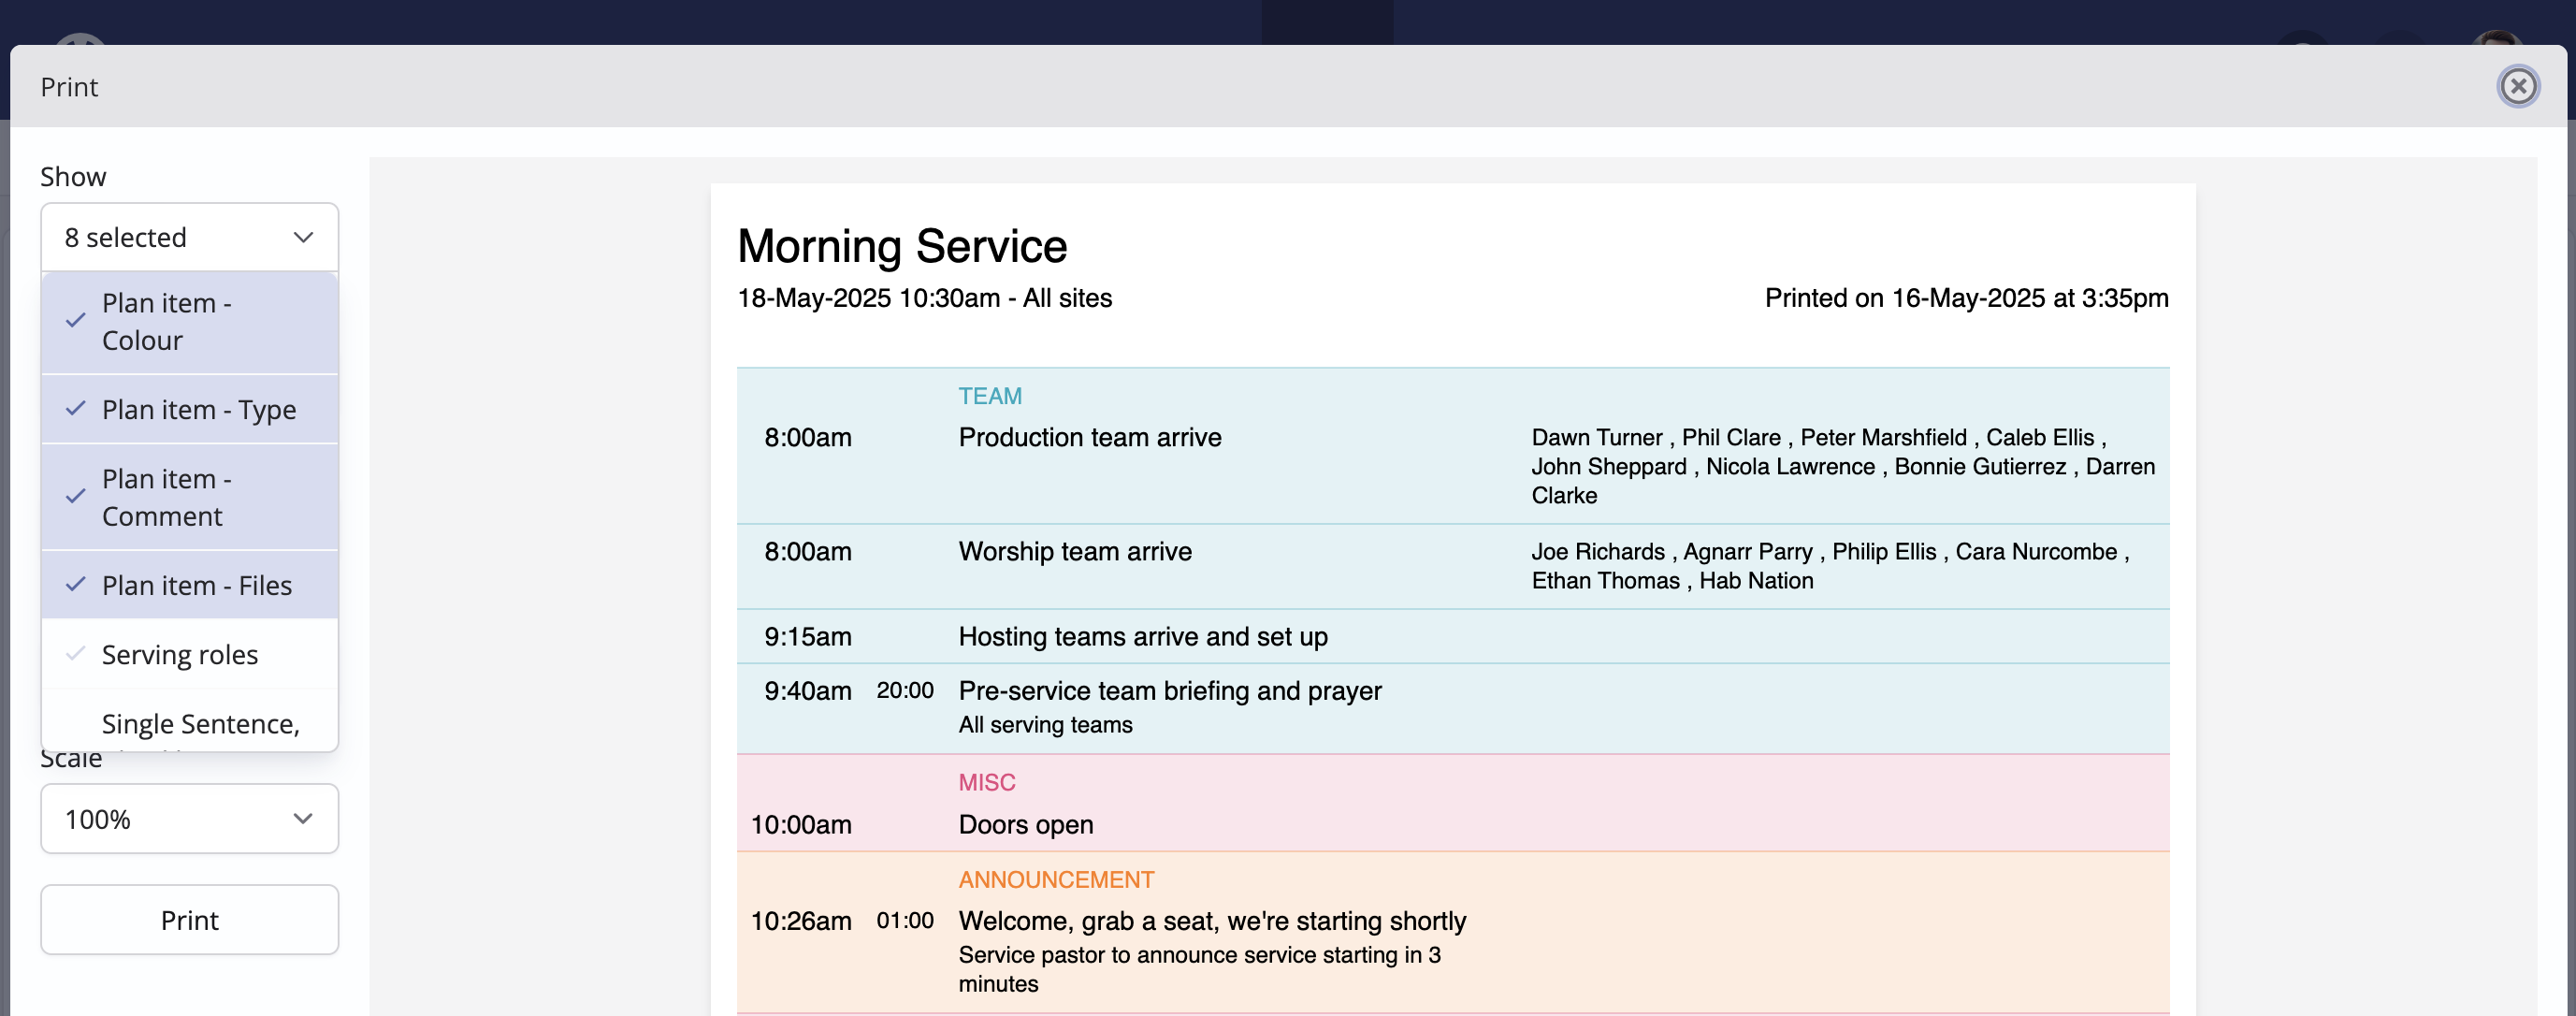Click the 10:26am time cell
This screenshot has height=1016, width=2576.
(x=801, y=920)
